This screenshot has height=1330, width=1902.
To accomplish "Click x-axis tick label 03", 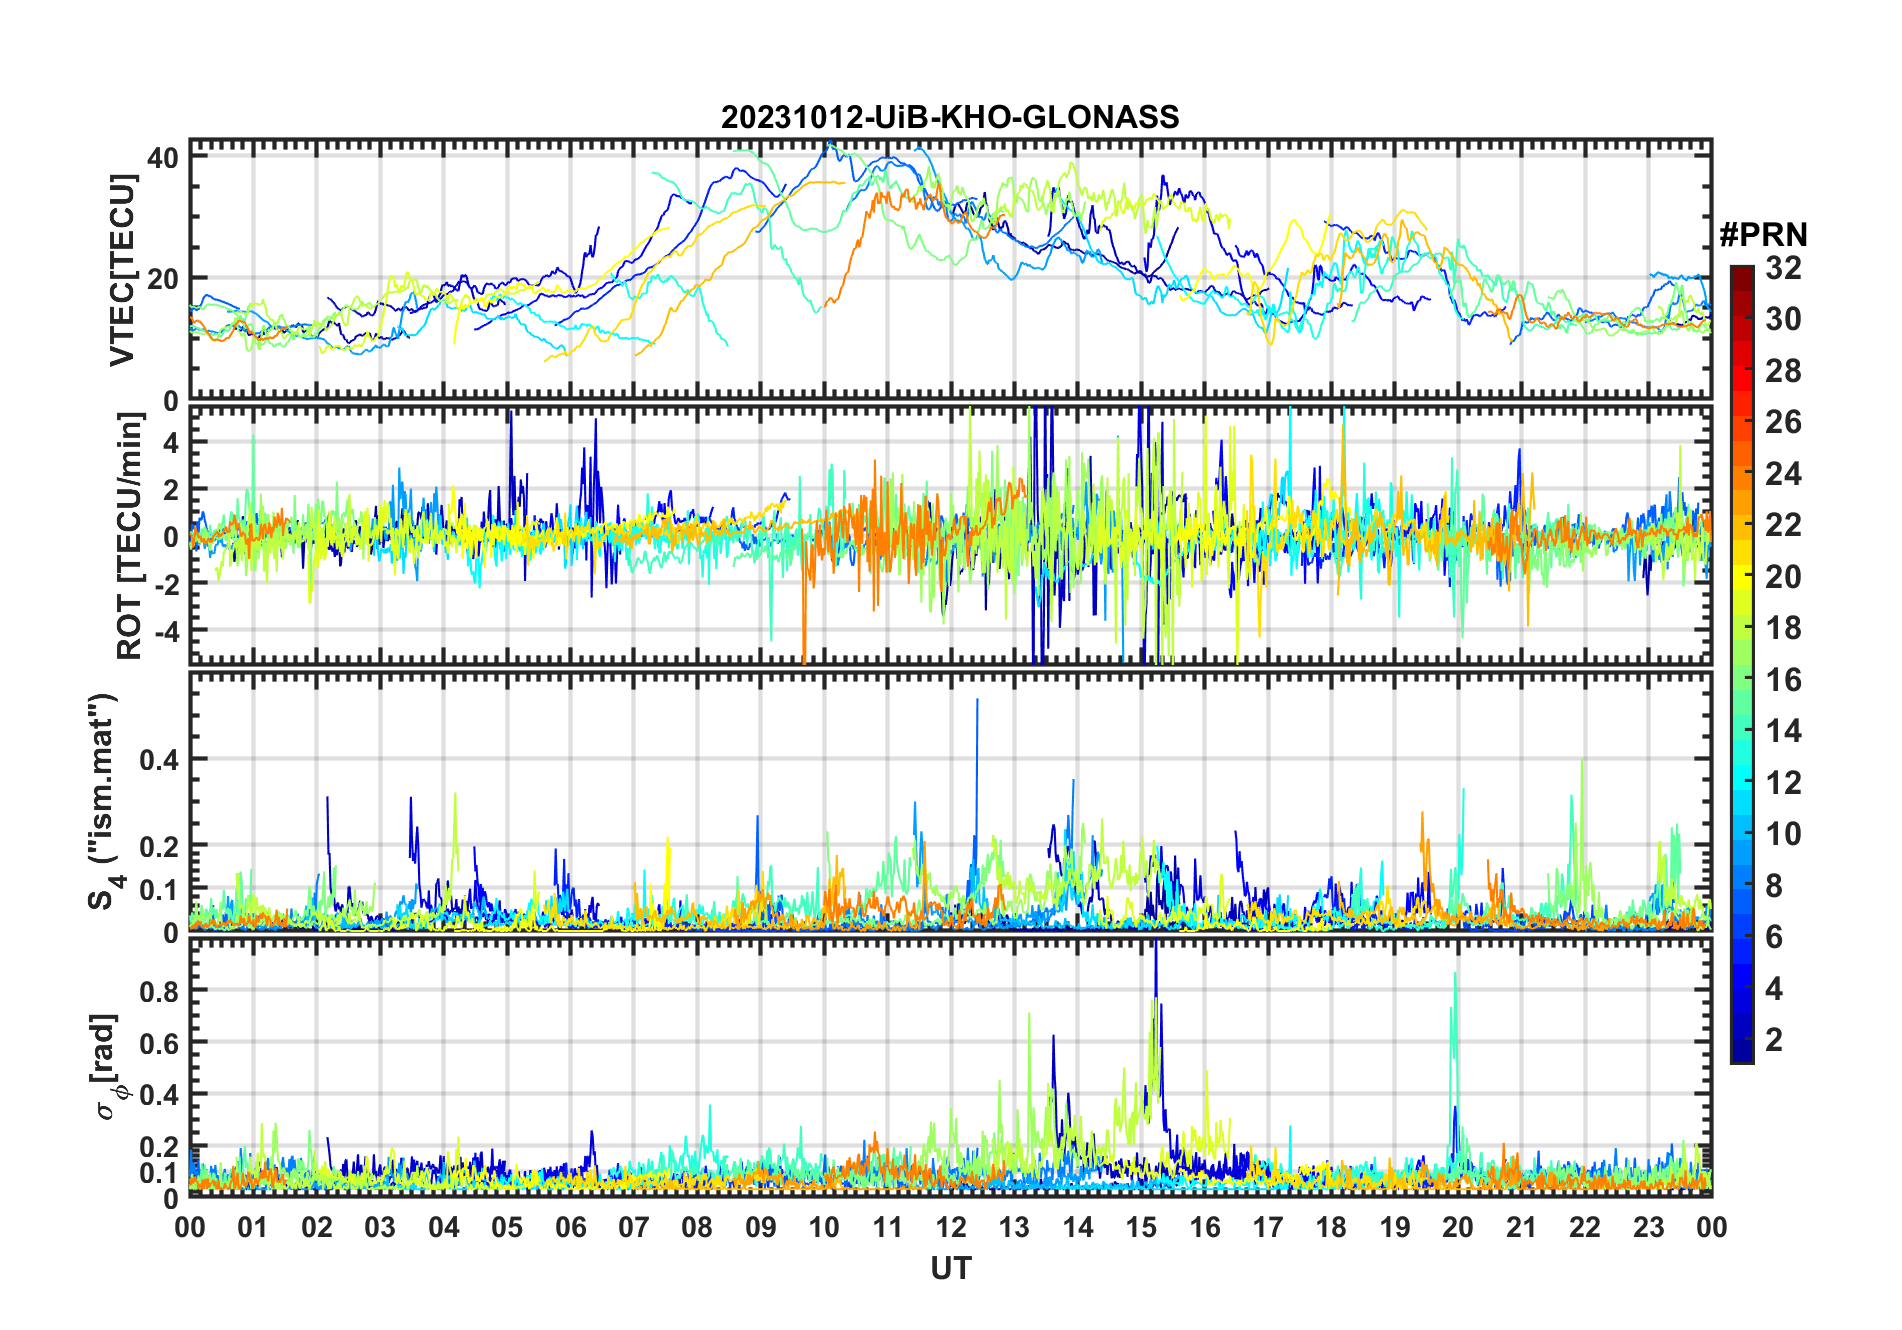I will [x=380, y=1228].
